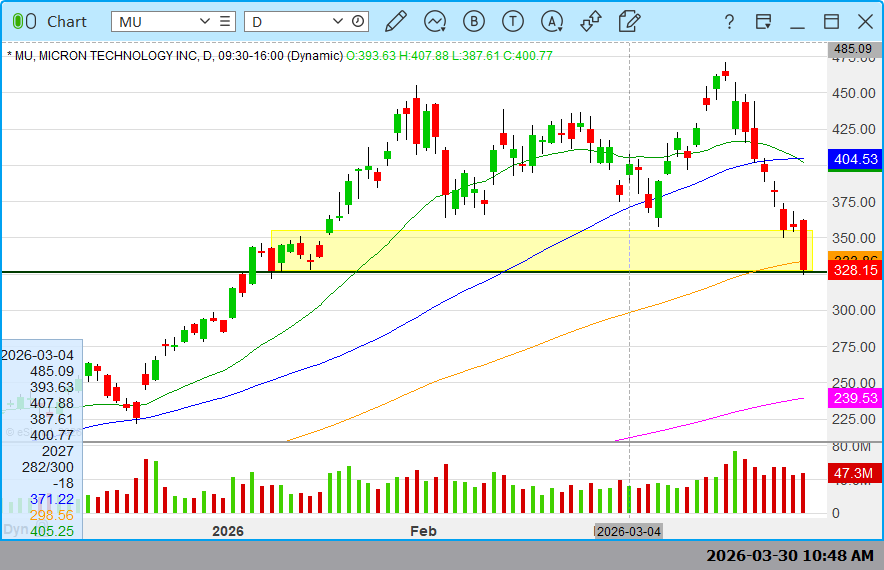This screenshot has height=570, width=884.
Task: Click the OHLC values O:393.63 H:407.88
Action: click(397, 56)
